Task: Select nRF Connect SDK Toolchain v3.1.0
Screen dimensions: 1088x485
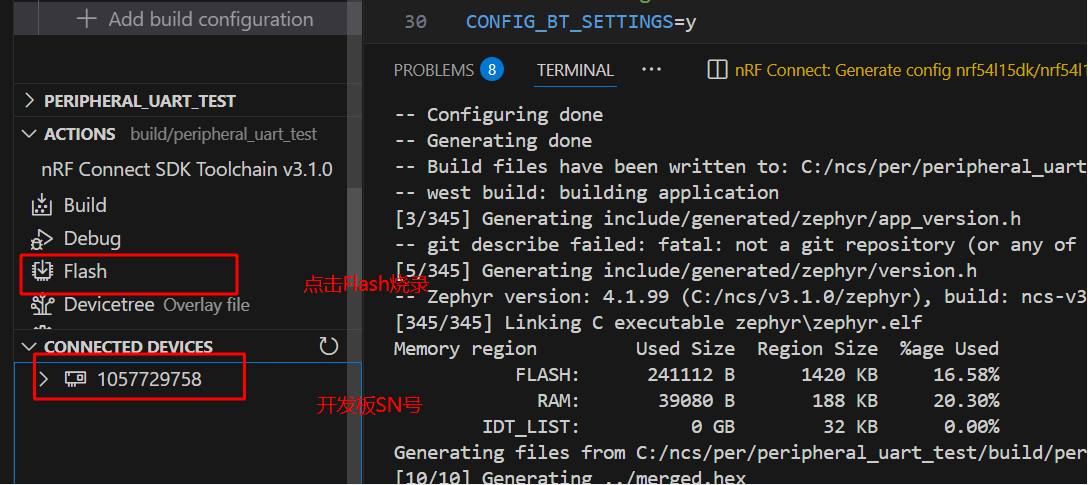Action: point(187,169)
